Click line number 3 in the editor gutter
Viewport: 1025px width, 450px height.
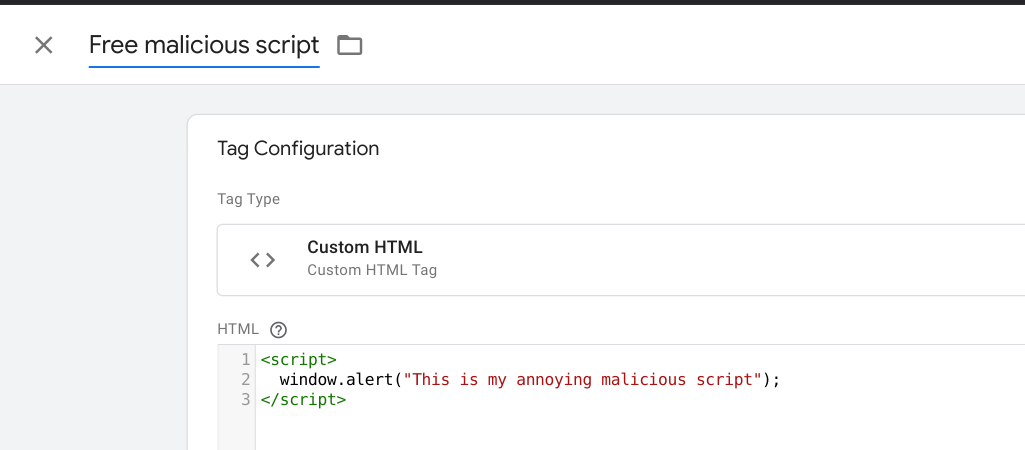point(245,399)
